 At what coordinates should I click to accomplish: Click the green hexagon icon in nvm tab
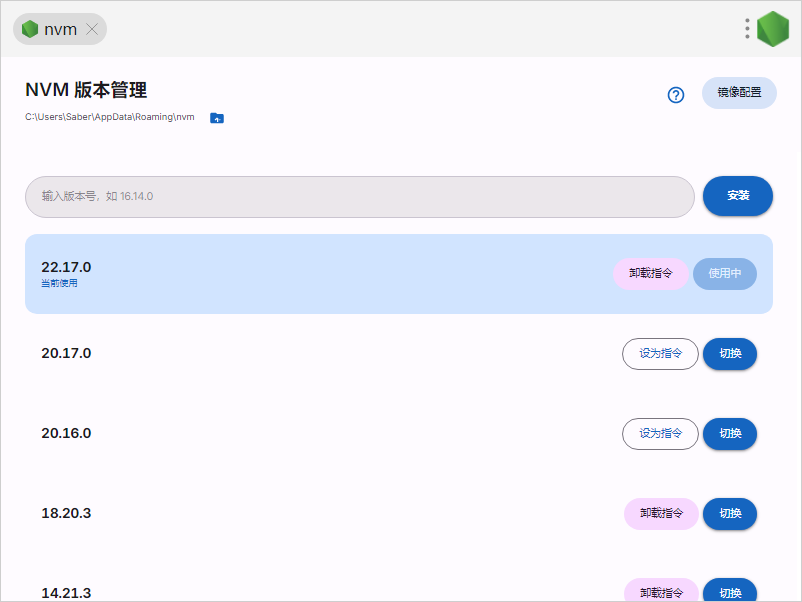tap(30, 29)
